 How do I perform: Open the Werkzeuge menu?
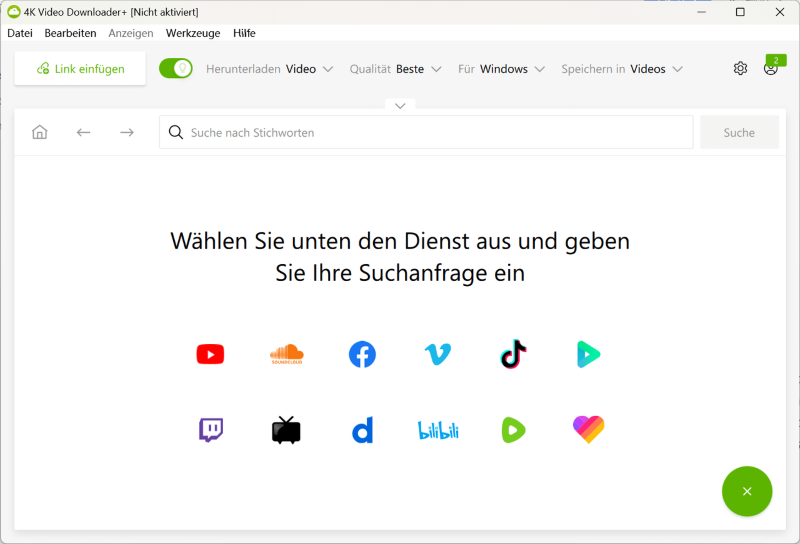click(x=193, y=33)
